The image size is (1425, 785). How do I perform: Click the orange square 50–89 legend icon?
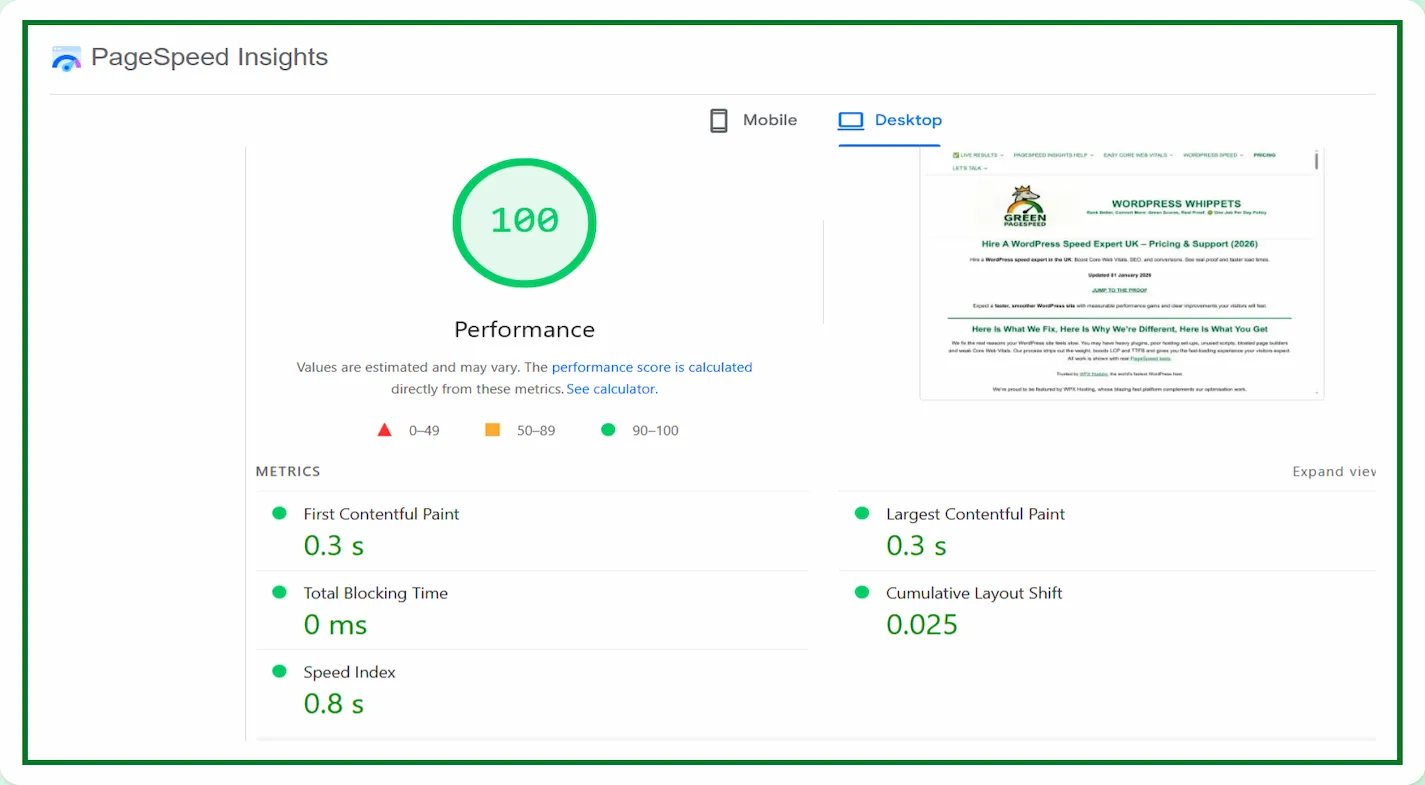(x=492, y=430)
